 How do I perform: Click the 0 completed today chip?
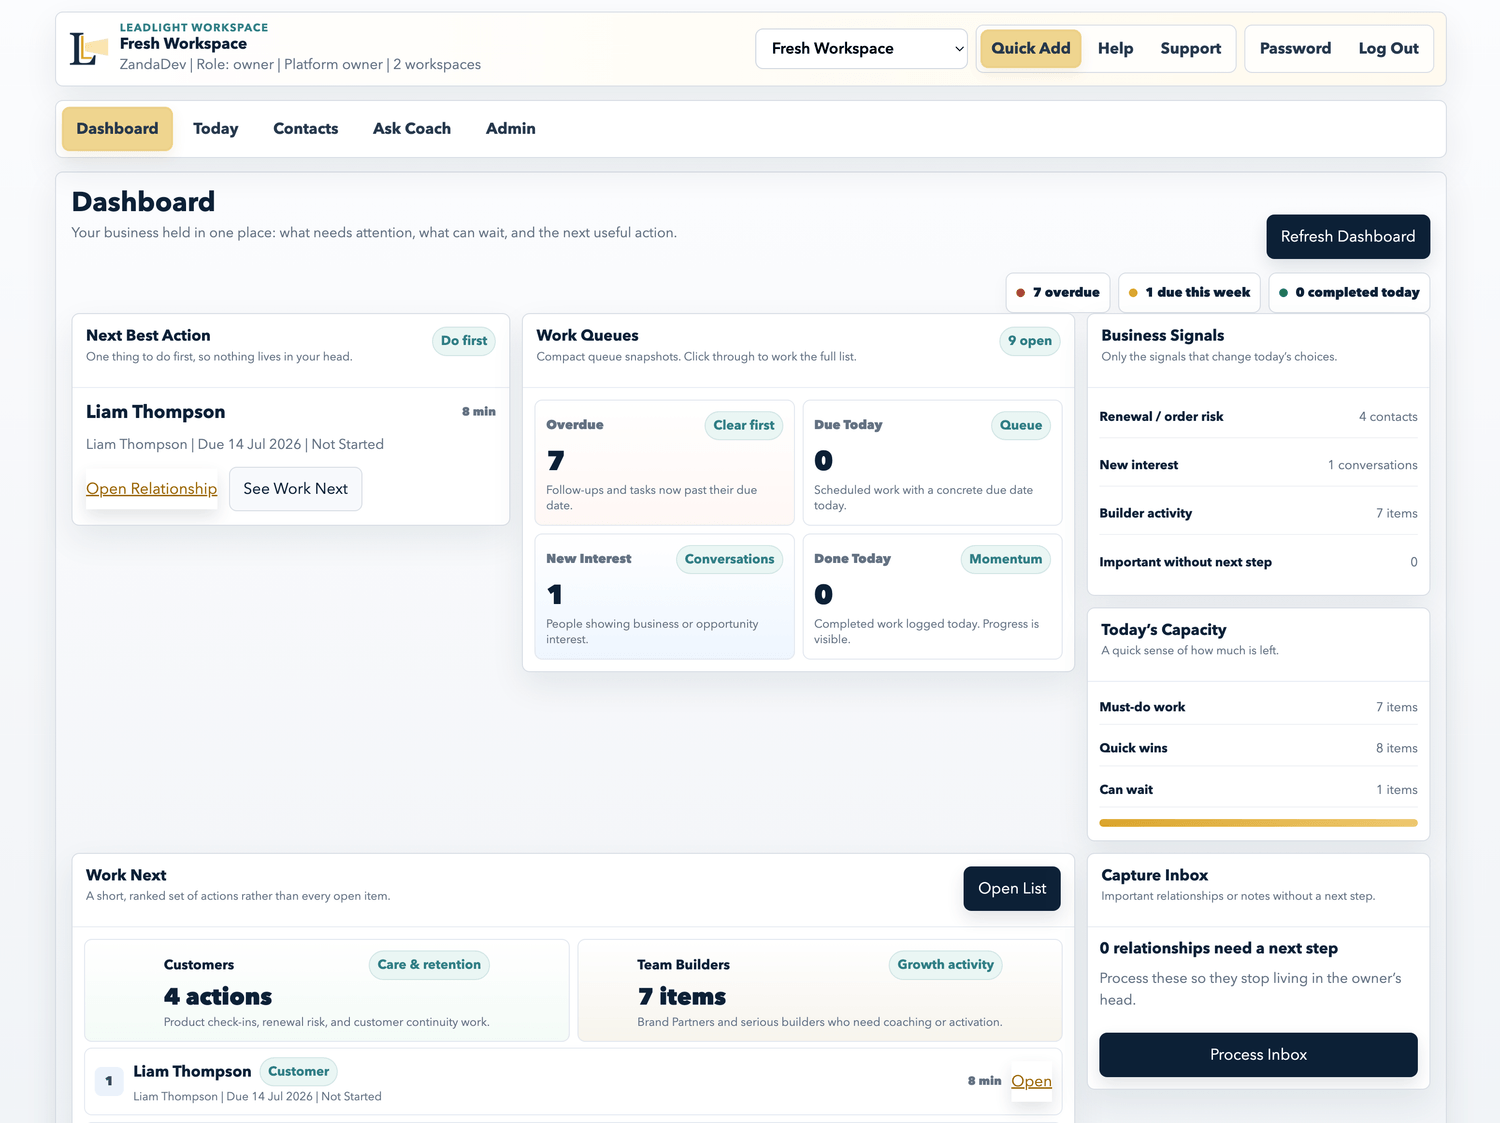(1349, 292)
